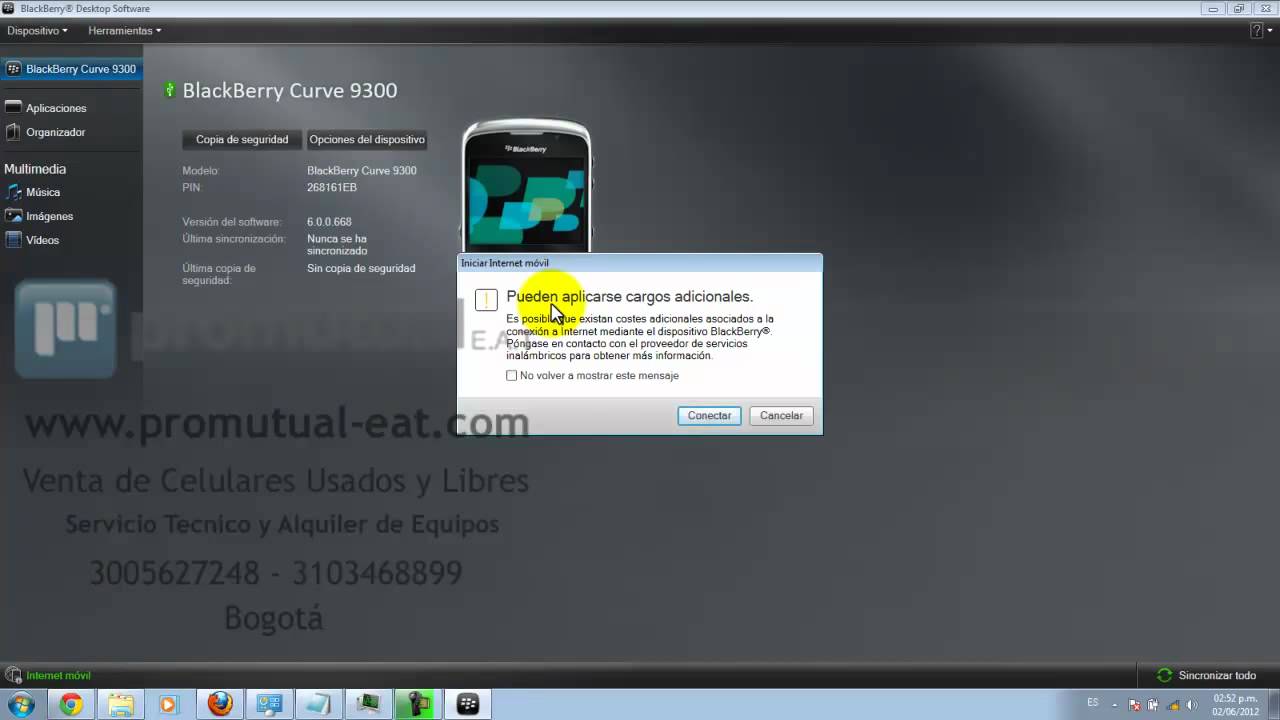Screen dimensions: 1280x720
Task: Open the Dispositivo menu
Action: point(37,31)
